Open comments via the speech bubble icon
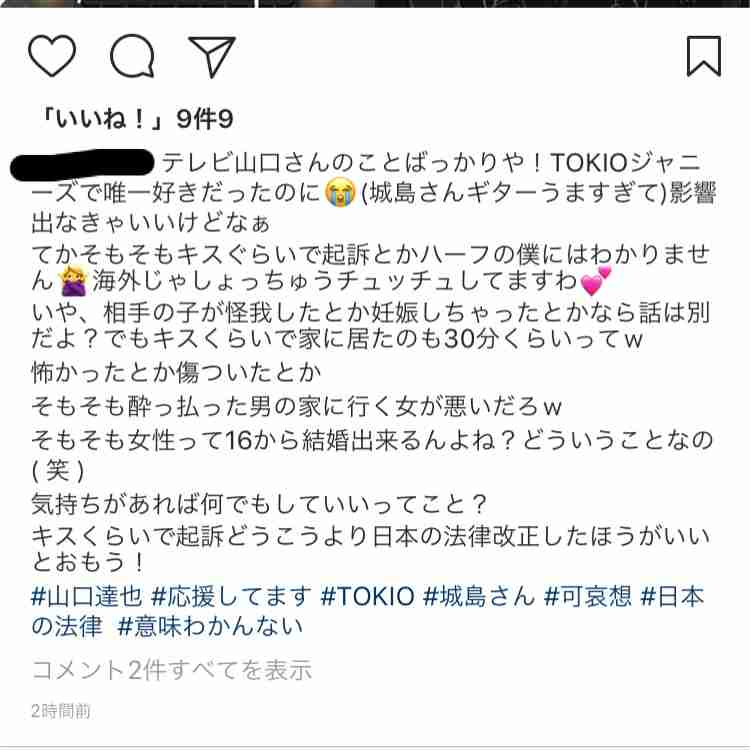The height and width of the screenshot is (750, 750). (132, 56)
